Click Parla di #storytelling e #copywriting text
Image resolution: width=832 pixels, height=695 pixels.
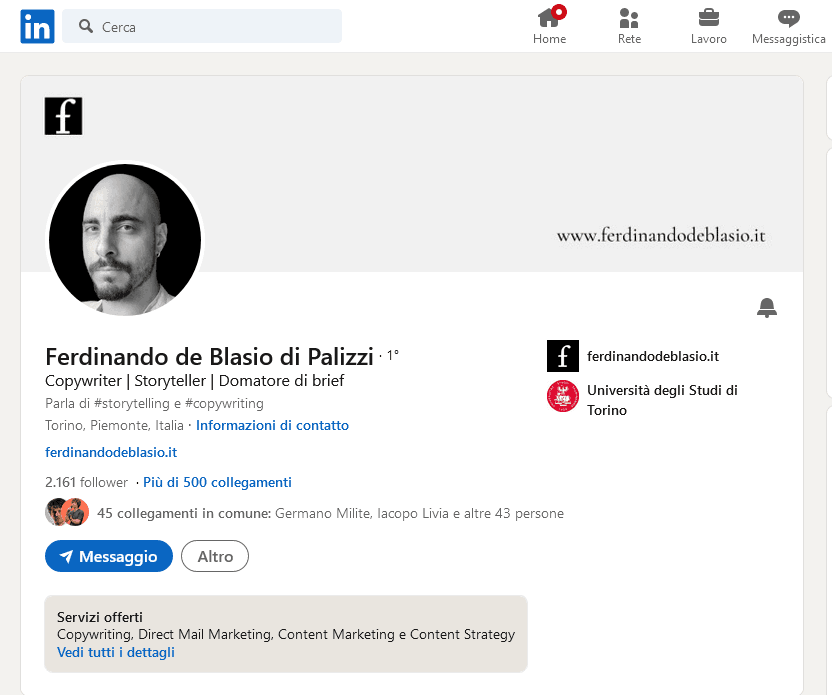[154, 404]
